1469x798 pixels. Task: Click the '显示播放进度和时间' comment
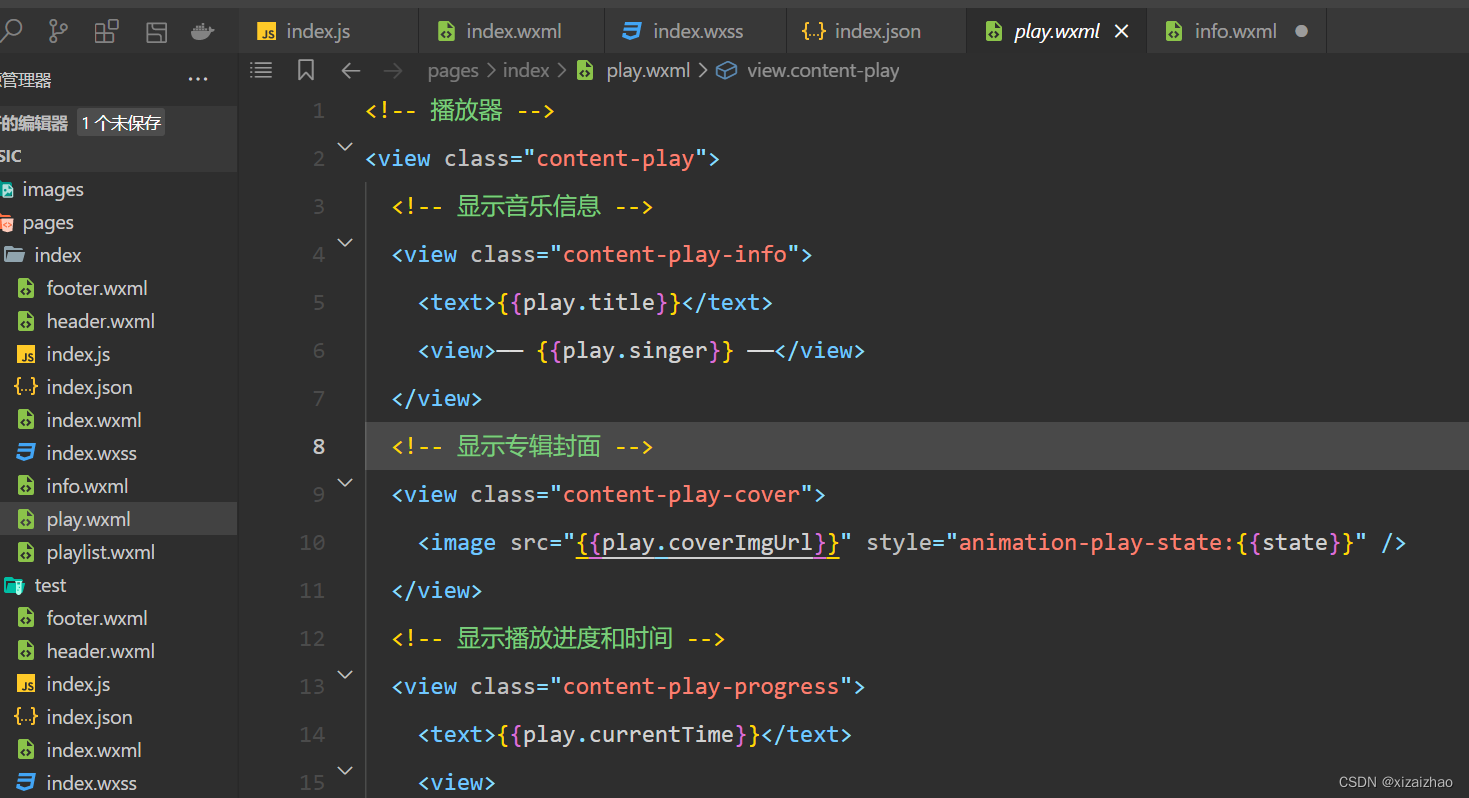[x=565, y=638]
